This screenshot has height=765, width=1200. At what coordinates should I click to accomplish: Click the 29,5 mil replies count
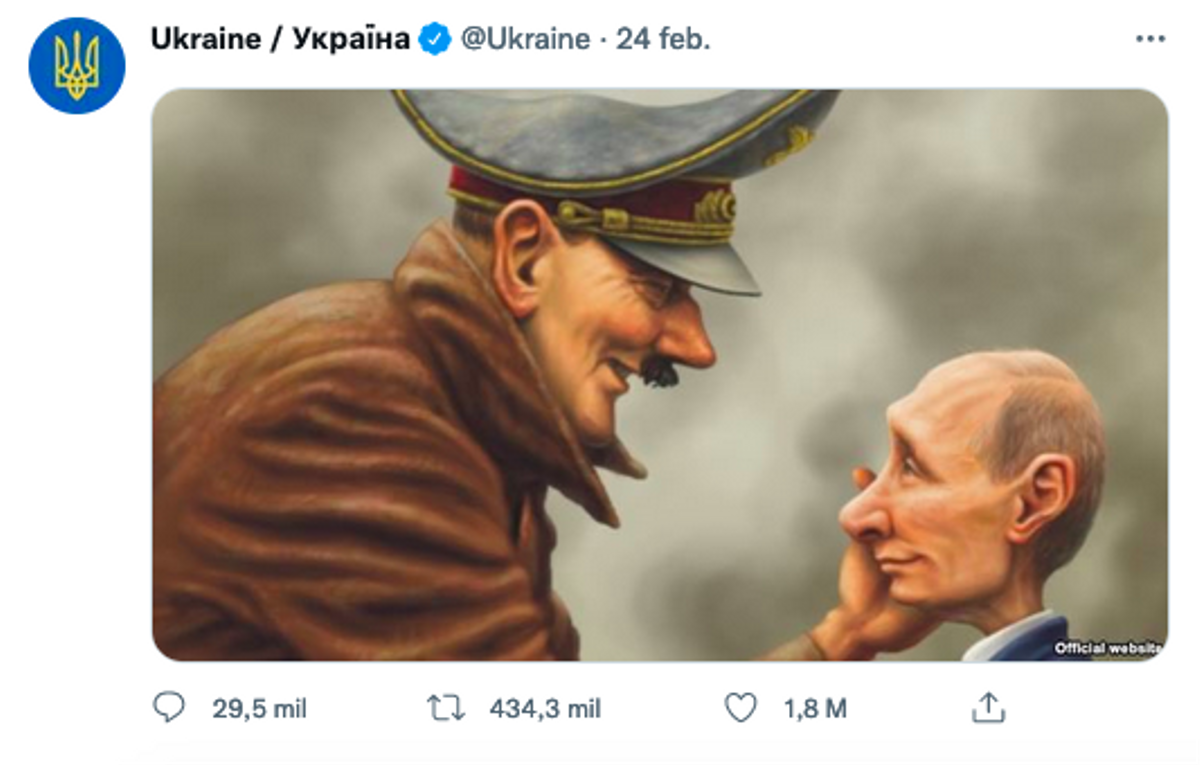(259, 709)
